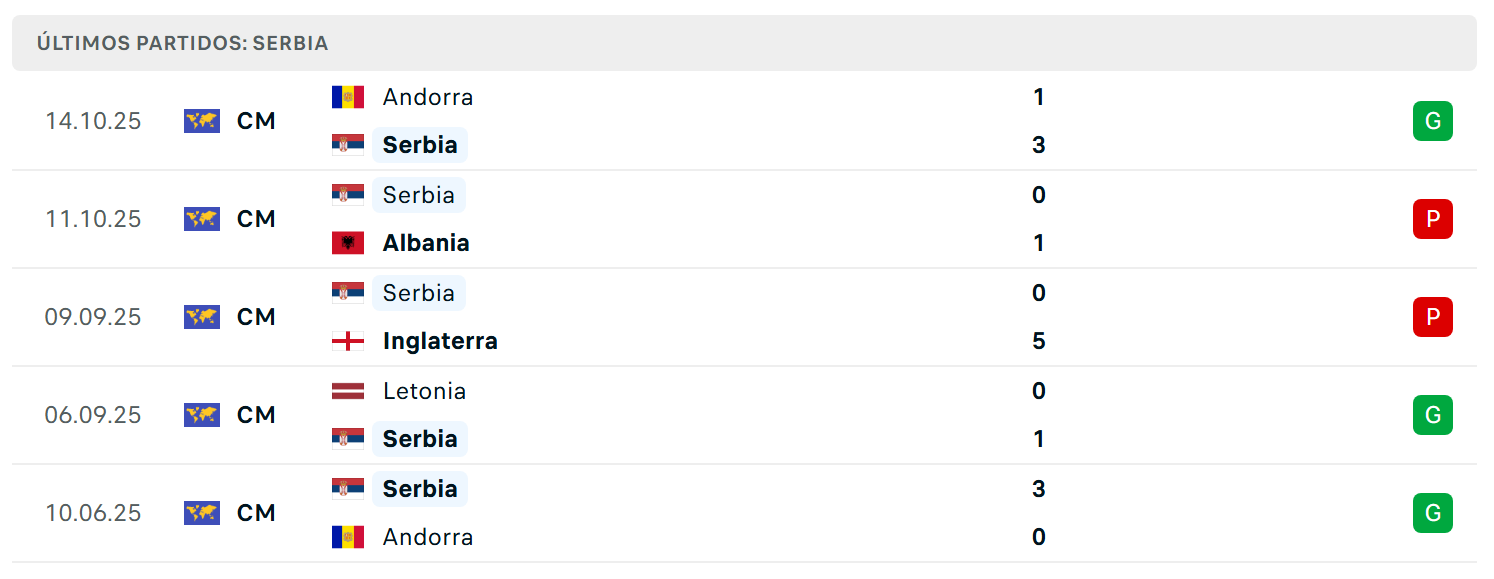Image resolution: width=1494 pixels, height=579 pixels.
Task: Click the Letonia flag icon
Action: coord(348,391)
